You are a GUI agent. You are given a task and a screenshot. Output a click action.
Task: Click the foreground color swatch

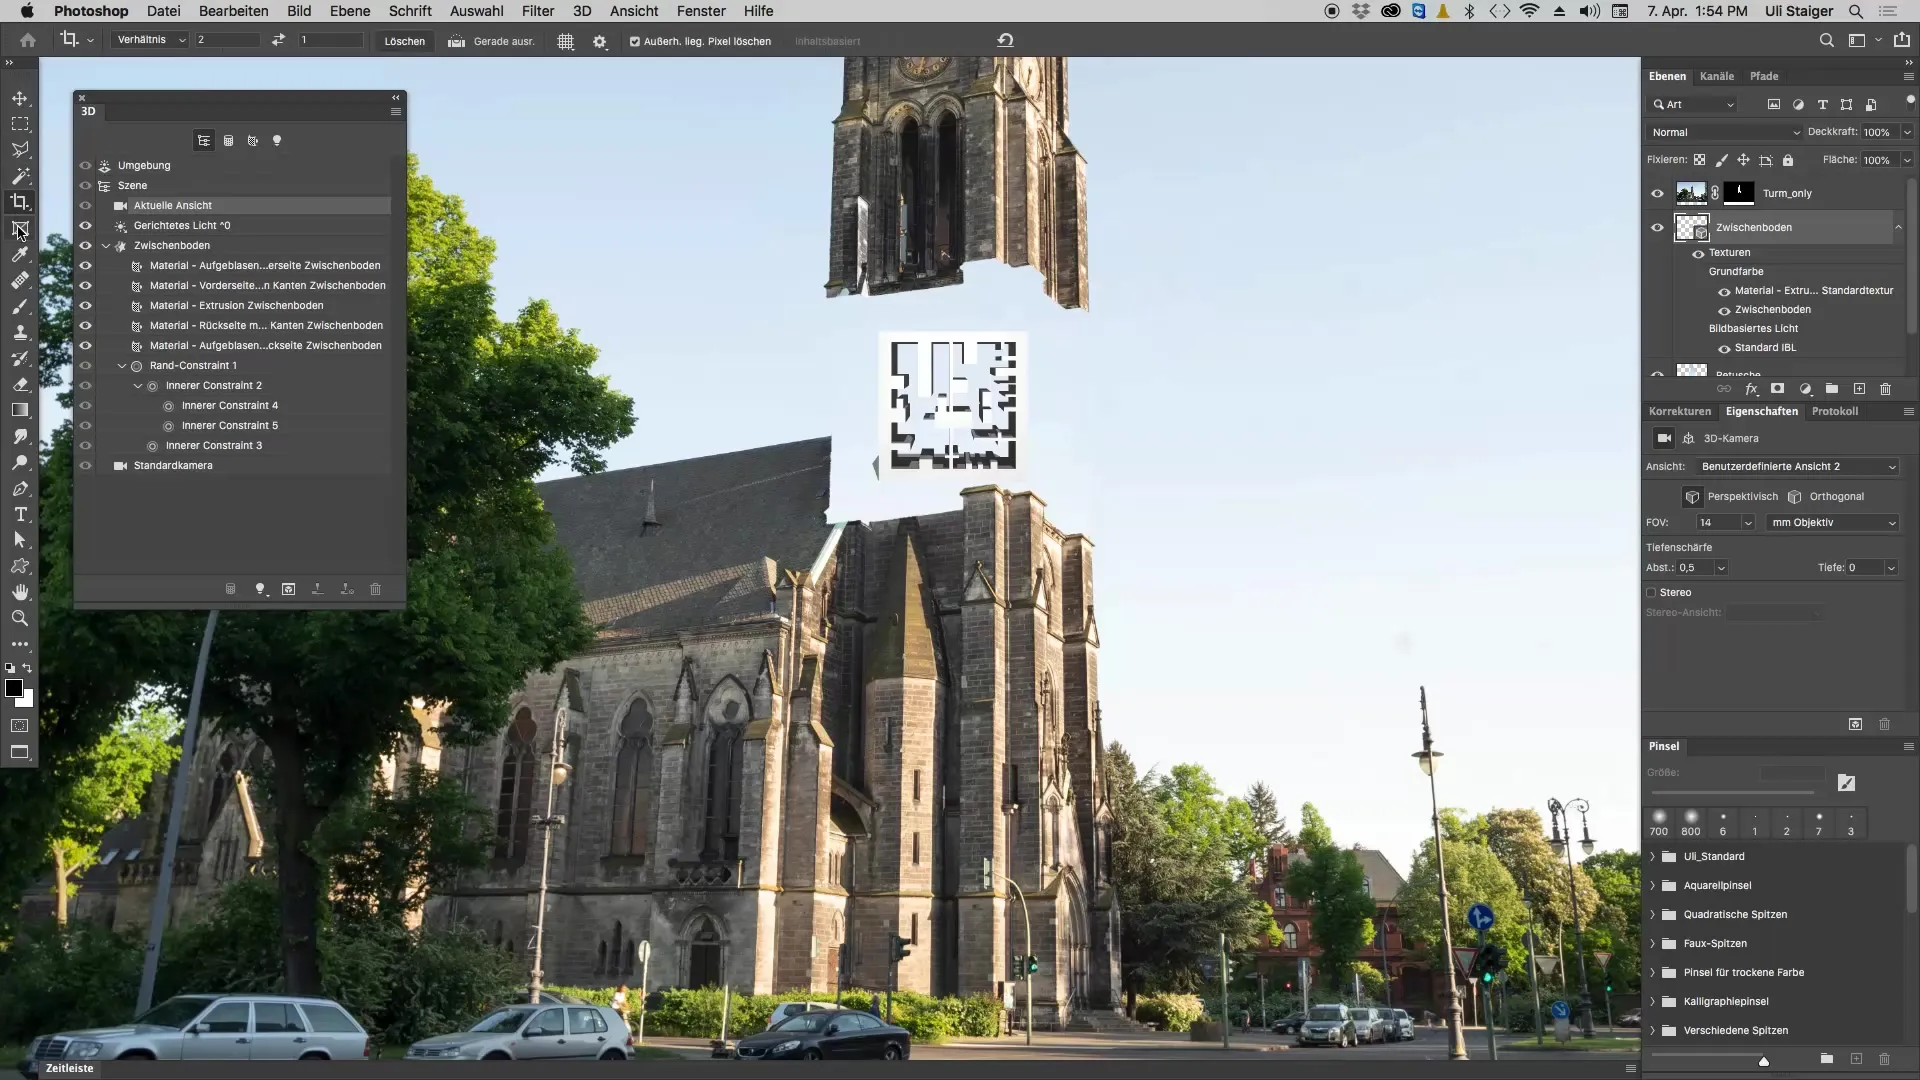click(x=14, y=688)
